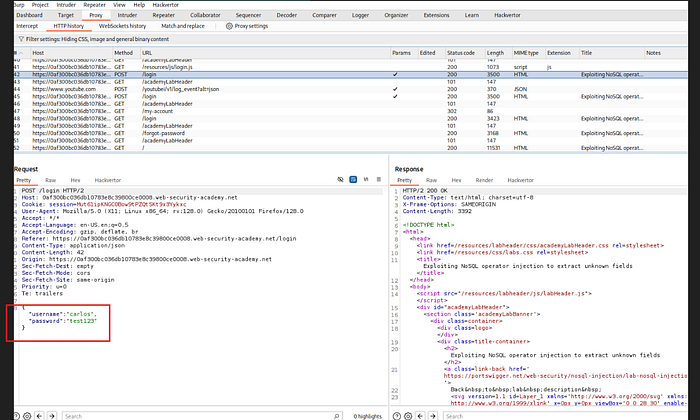Viewport: 700px width, 420px height.
Task: Open help icon under Response panel
Action: coord(396,416)
